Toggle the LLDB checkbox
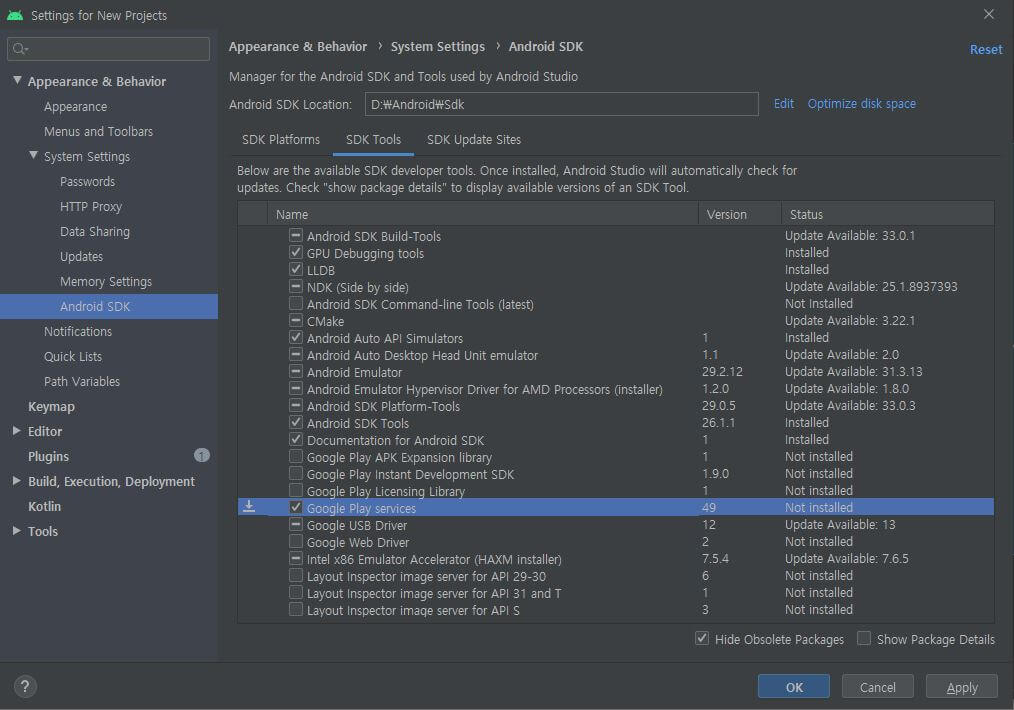This screenshot has height=710, width=1014. point(296,269)
